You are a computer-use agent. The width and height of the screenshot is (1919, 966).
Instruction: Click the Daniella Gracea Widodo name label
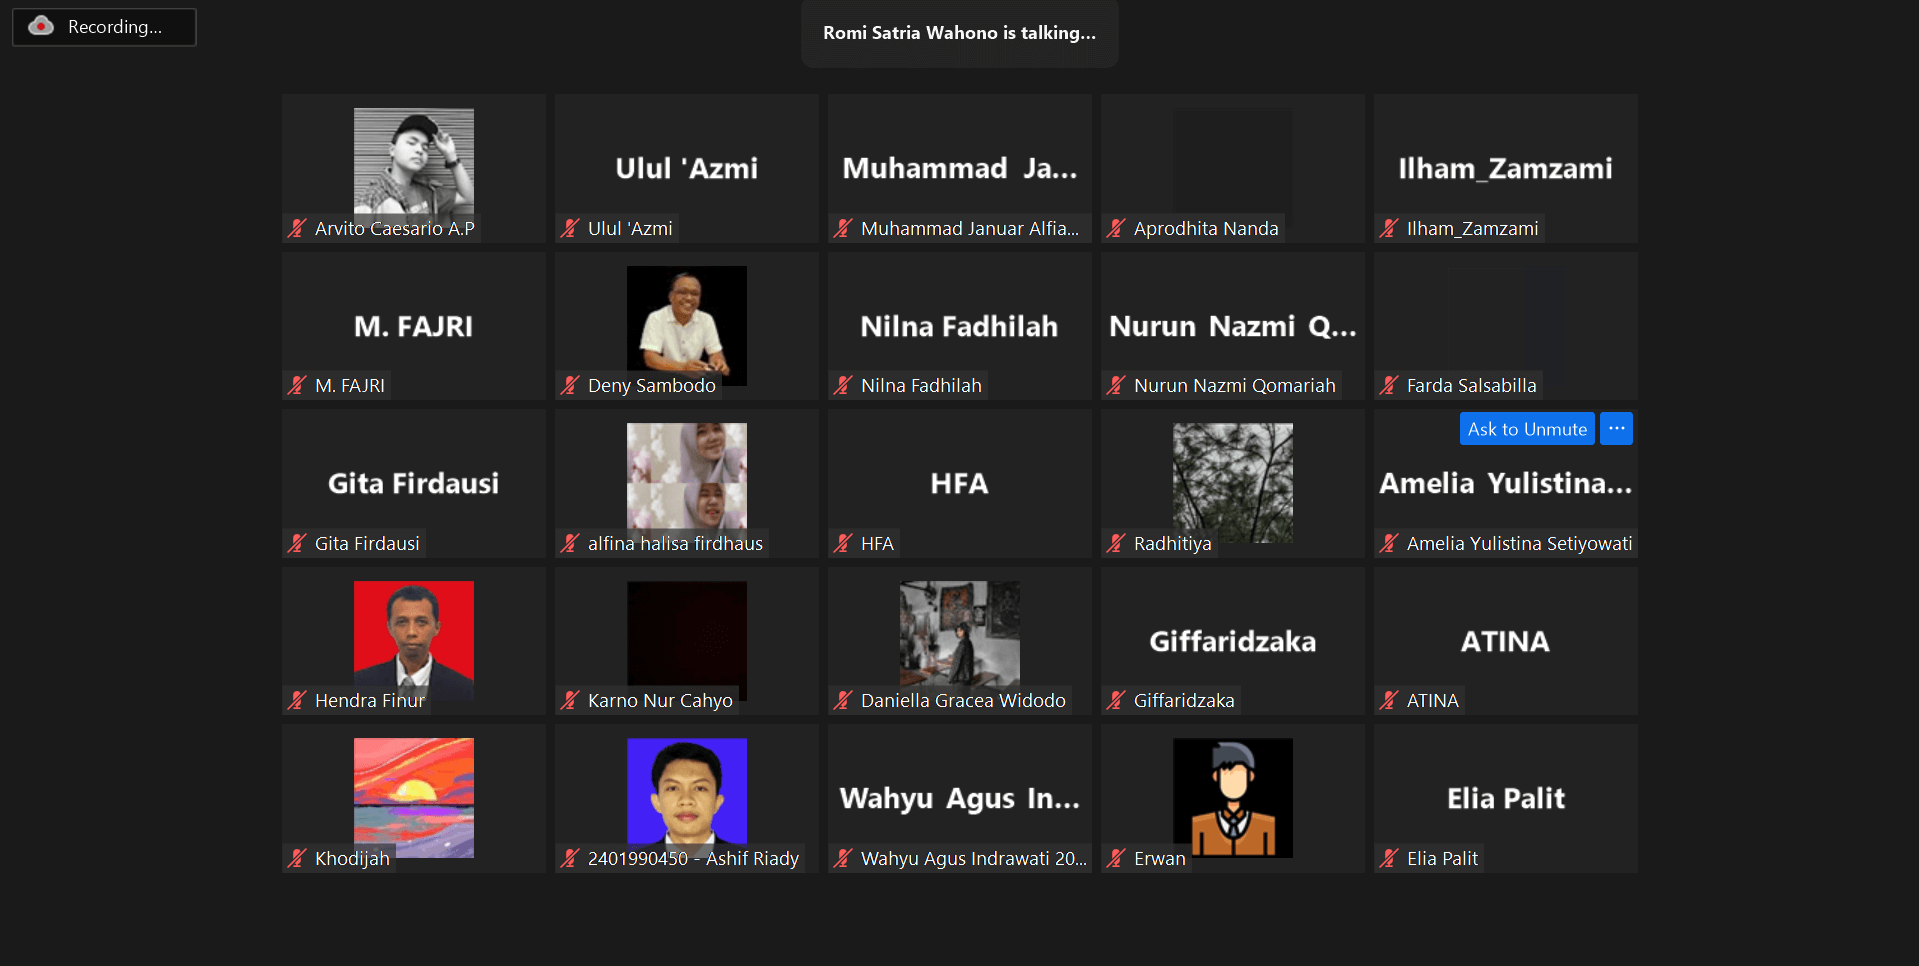[x=962, y=700]
